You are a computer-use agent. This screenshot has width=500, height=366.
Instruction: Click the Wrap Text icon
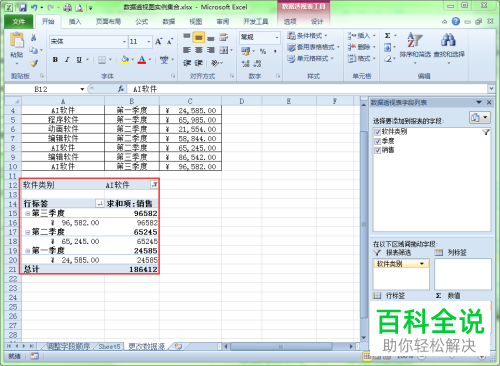[224, 38]
